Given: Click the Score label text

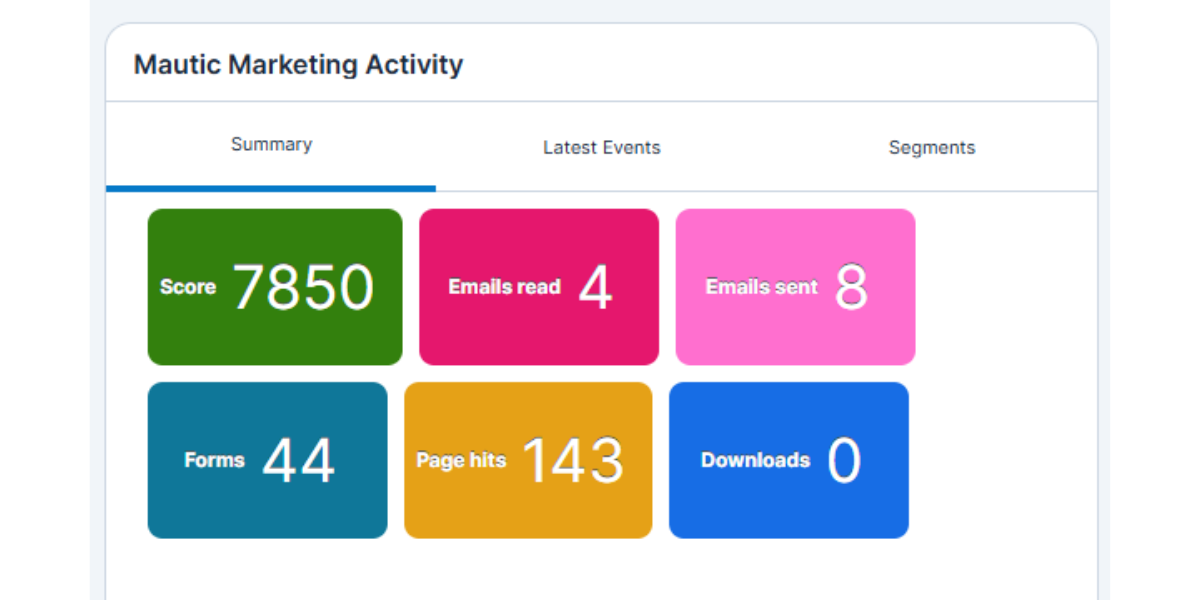Looking at the screenshot, I should tap(188, 287).
